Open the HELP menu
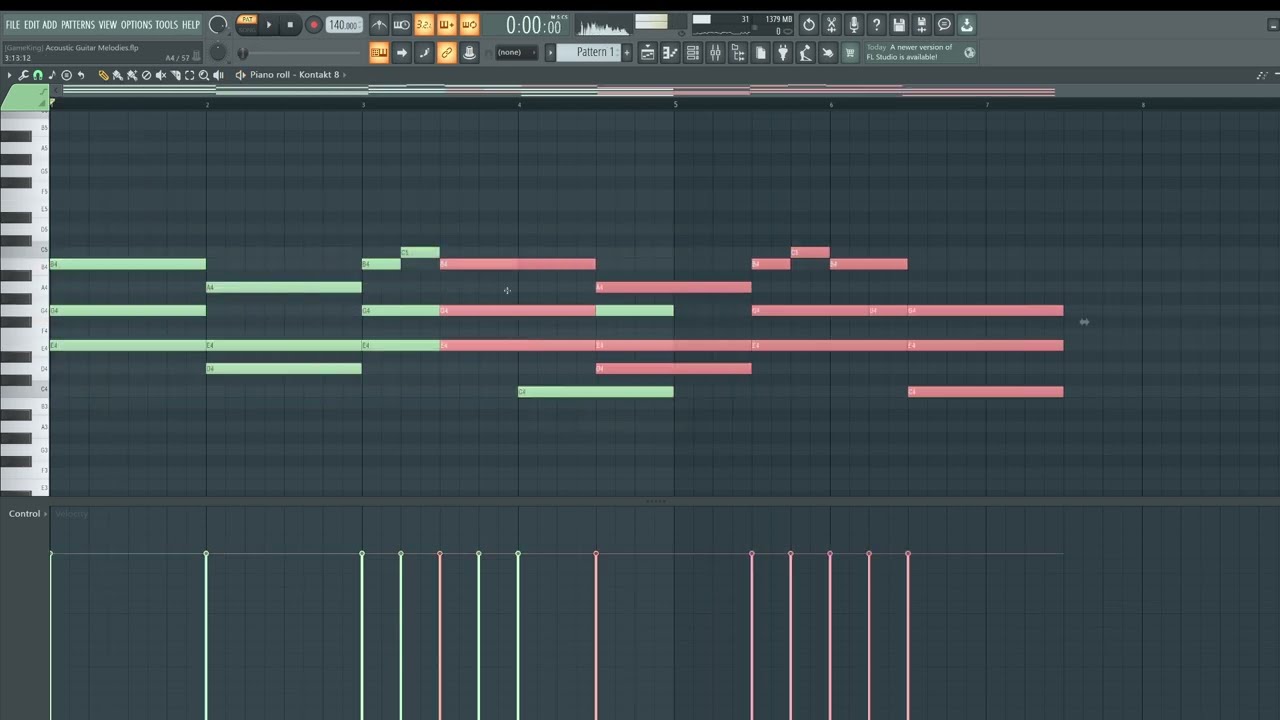The width and height of the screenshot is (1280, 720). tap(191, 25)
